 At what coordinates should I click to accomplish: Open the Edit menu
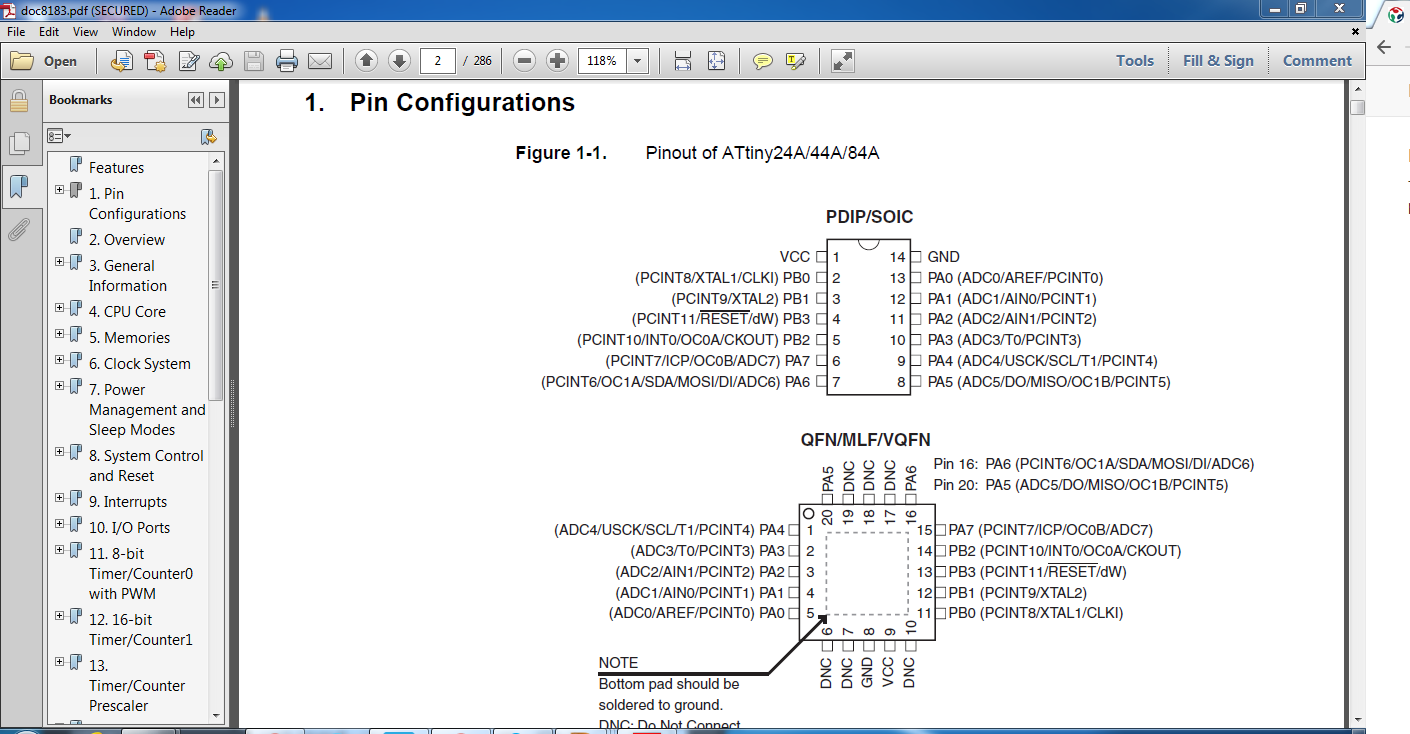click(x=49, y=32)
